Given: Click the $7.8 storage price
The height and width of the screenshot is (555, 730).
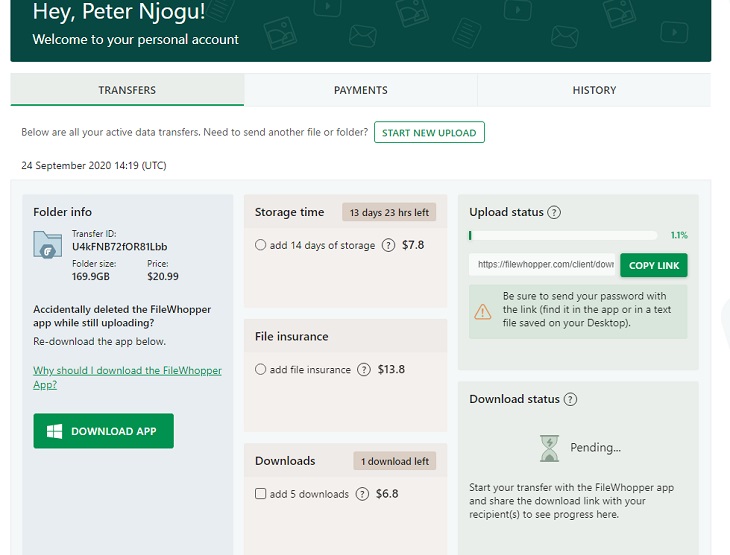Looking at the screenshot, I should coord(413,245).
